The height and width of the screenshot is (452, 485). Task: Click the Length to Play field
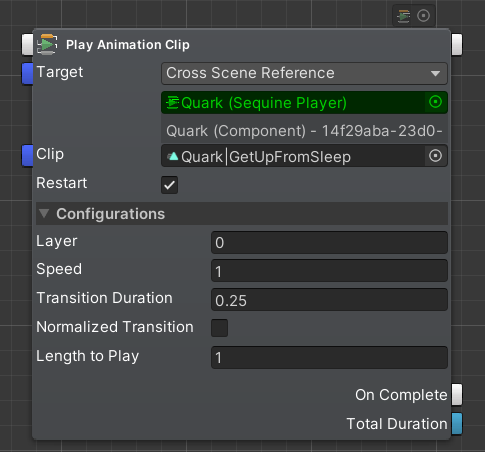329,357
